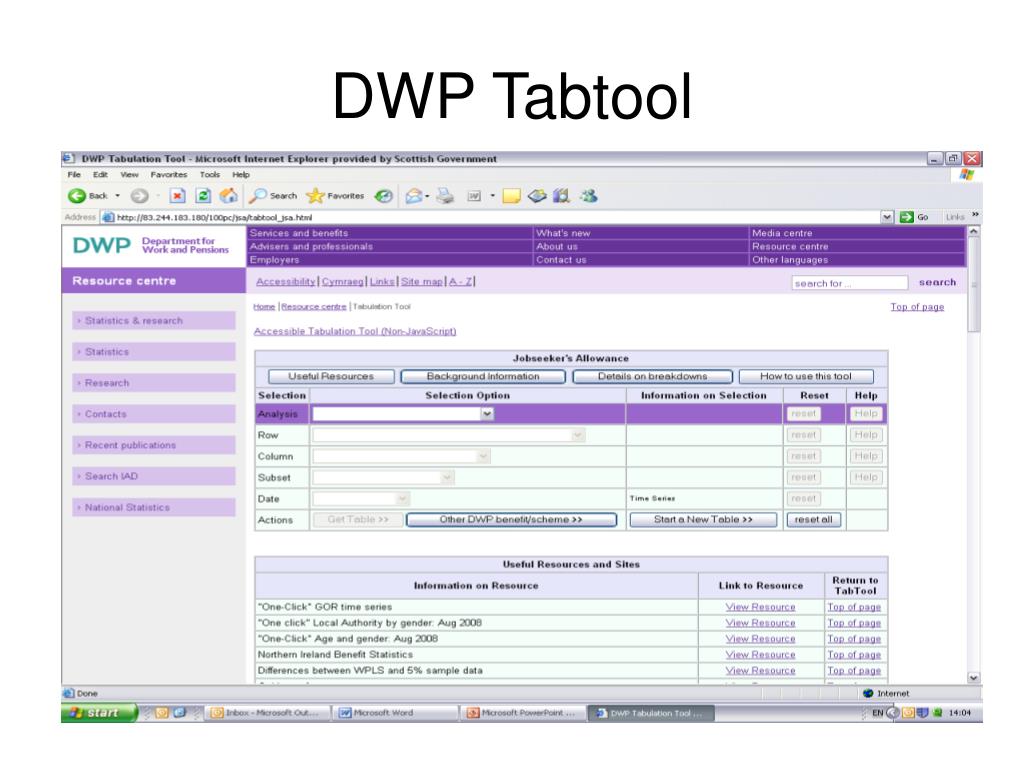Expand the Subset selection dropdown
The width and height of the screenshot is (1024, 768).
click(x=447, y=477)
